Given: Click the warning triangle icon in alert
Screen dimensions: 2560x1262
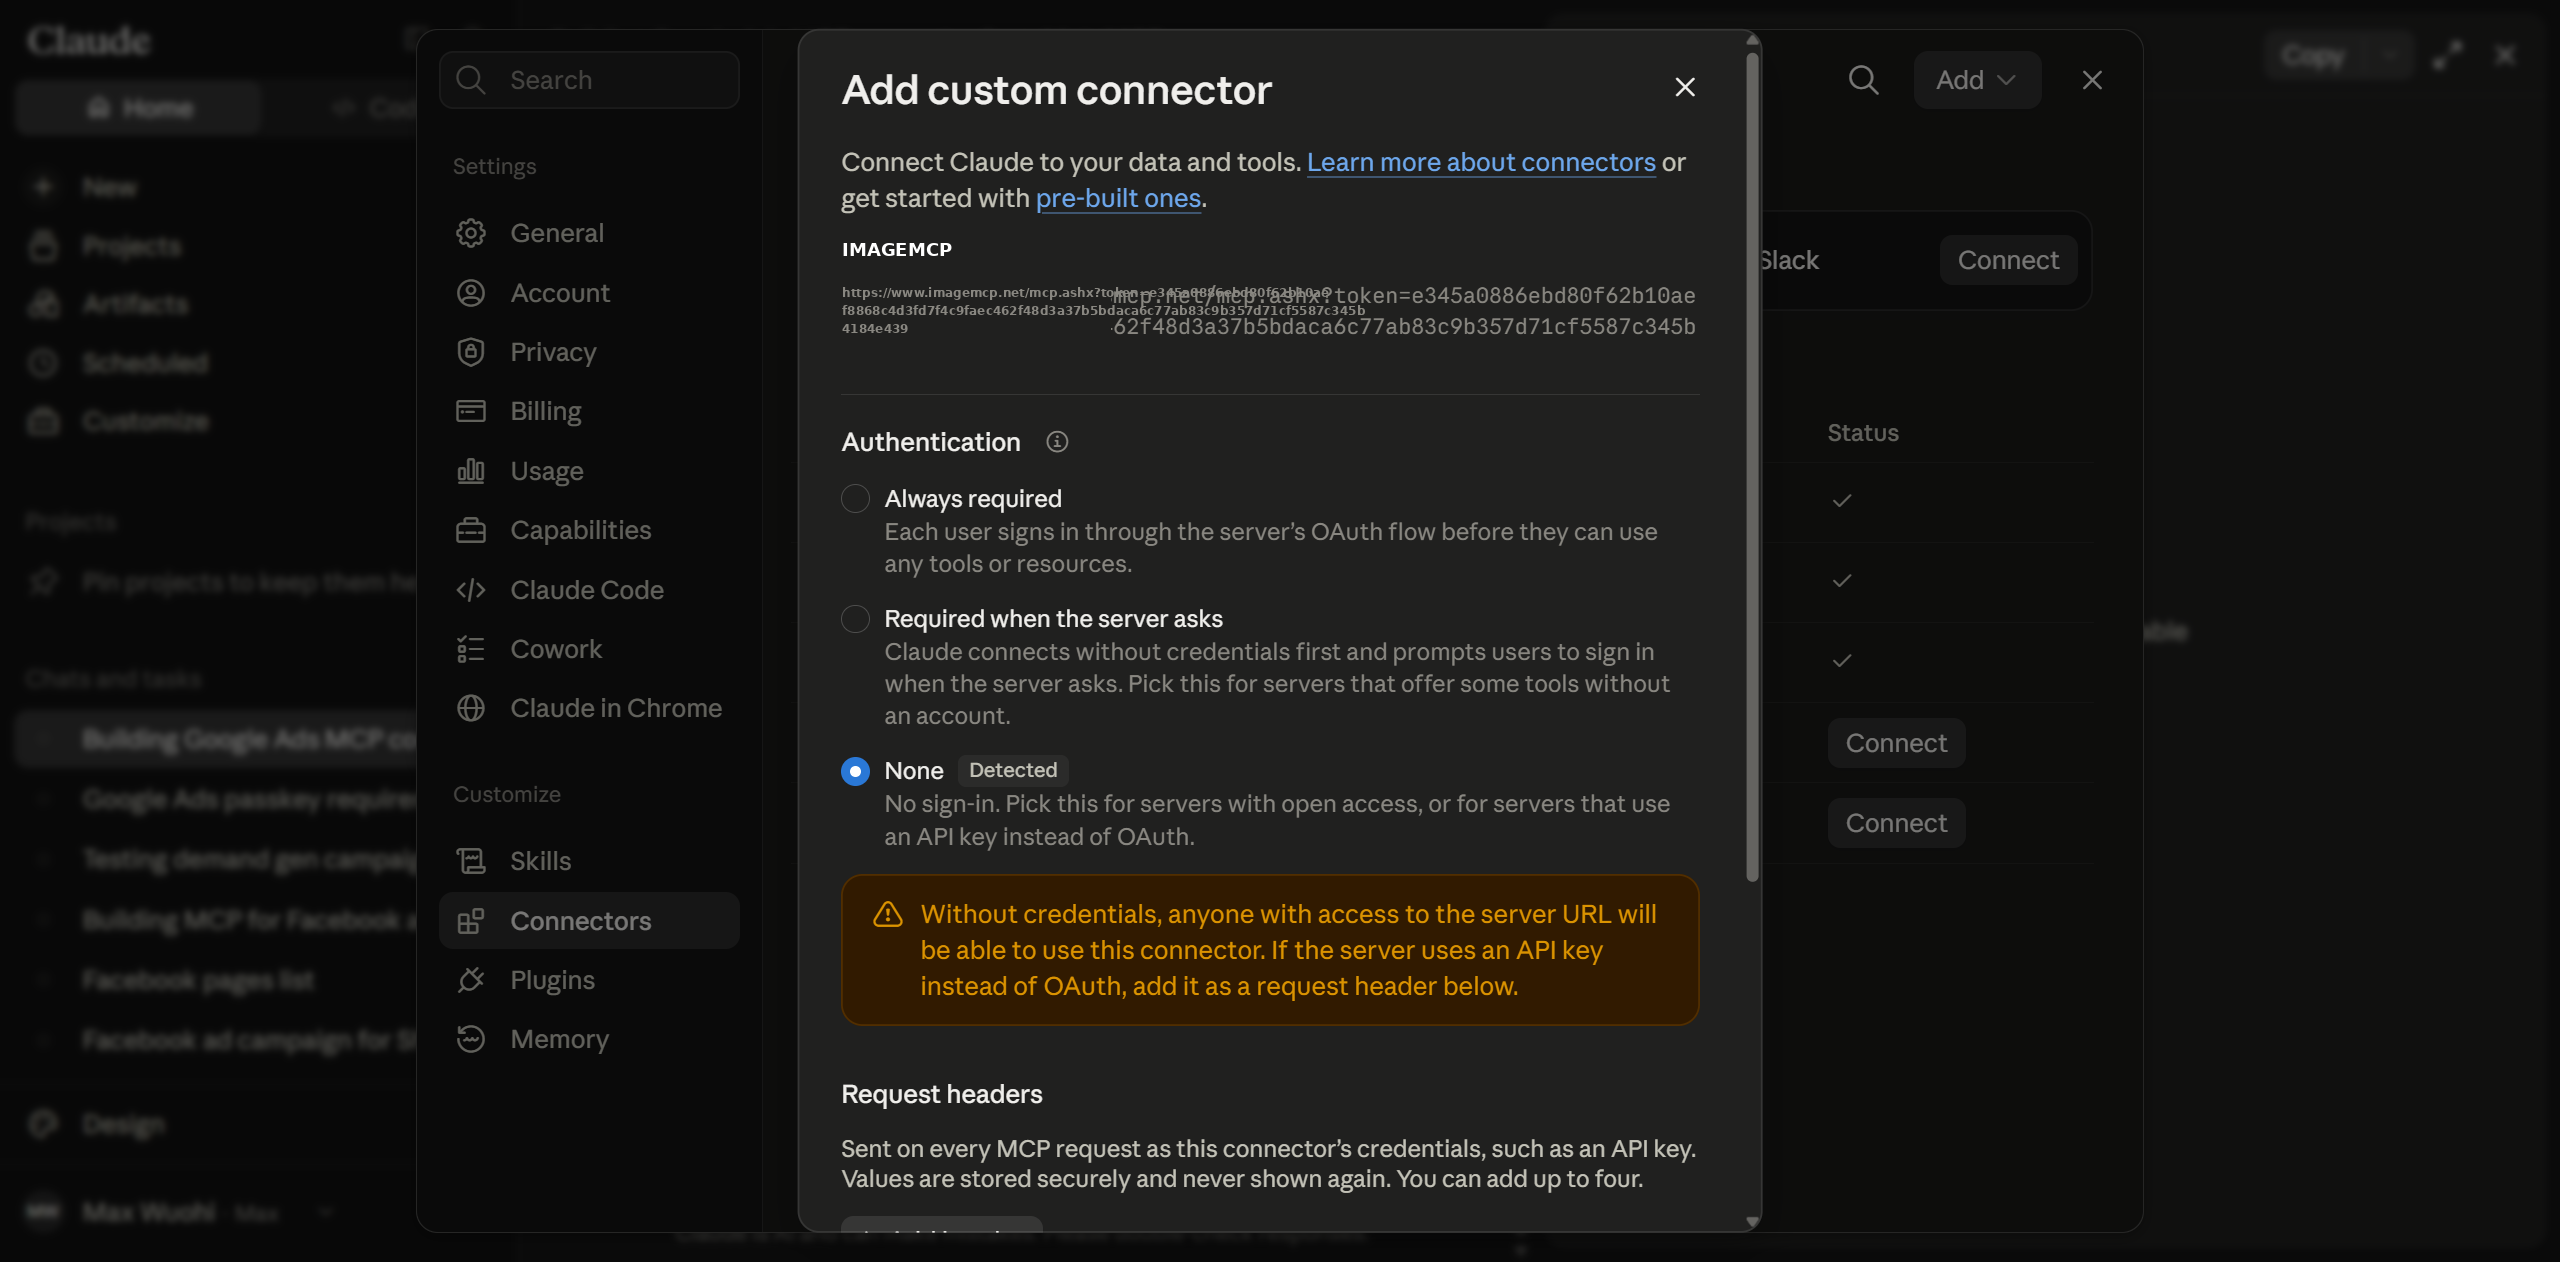Looking at the screenshot, I should pyautogui.click(x=888, y=914).
